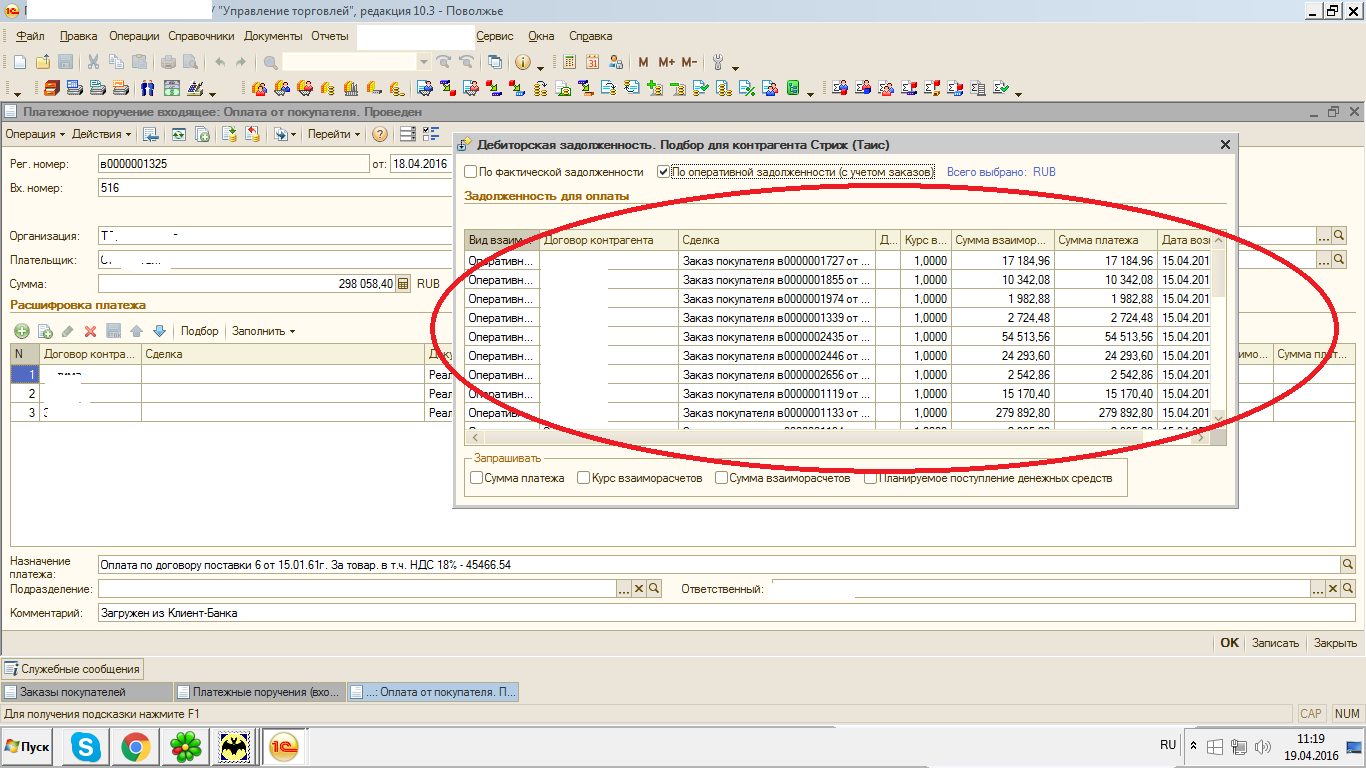Expand the Операция dropdown menu
Viewport: 1366px width, 768px height.
[35, 134]
